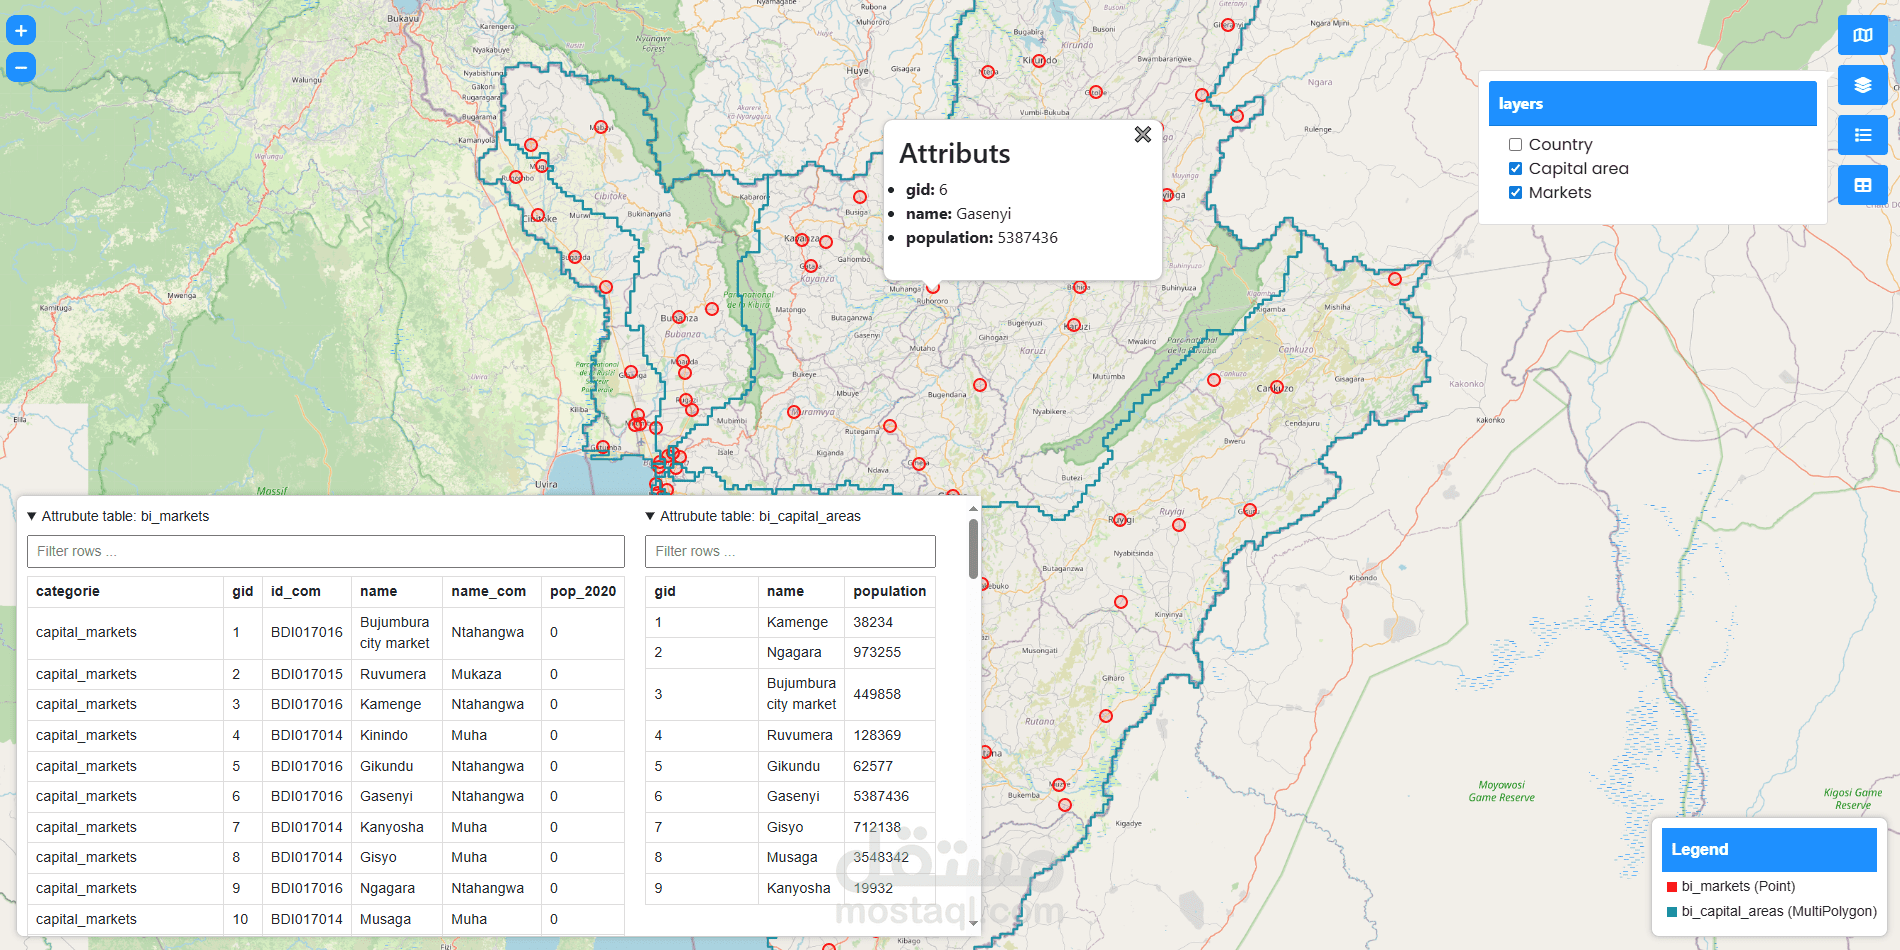This screenshot has height=950, width=1900.
Task: Select the Kinindo market row
Action: pos(326,735)
